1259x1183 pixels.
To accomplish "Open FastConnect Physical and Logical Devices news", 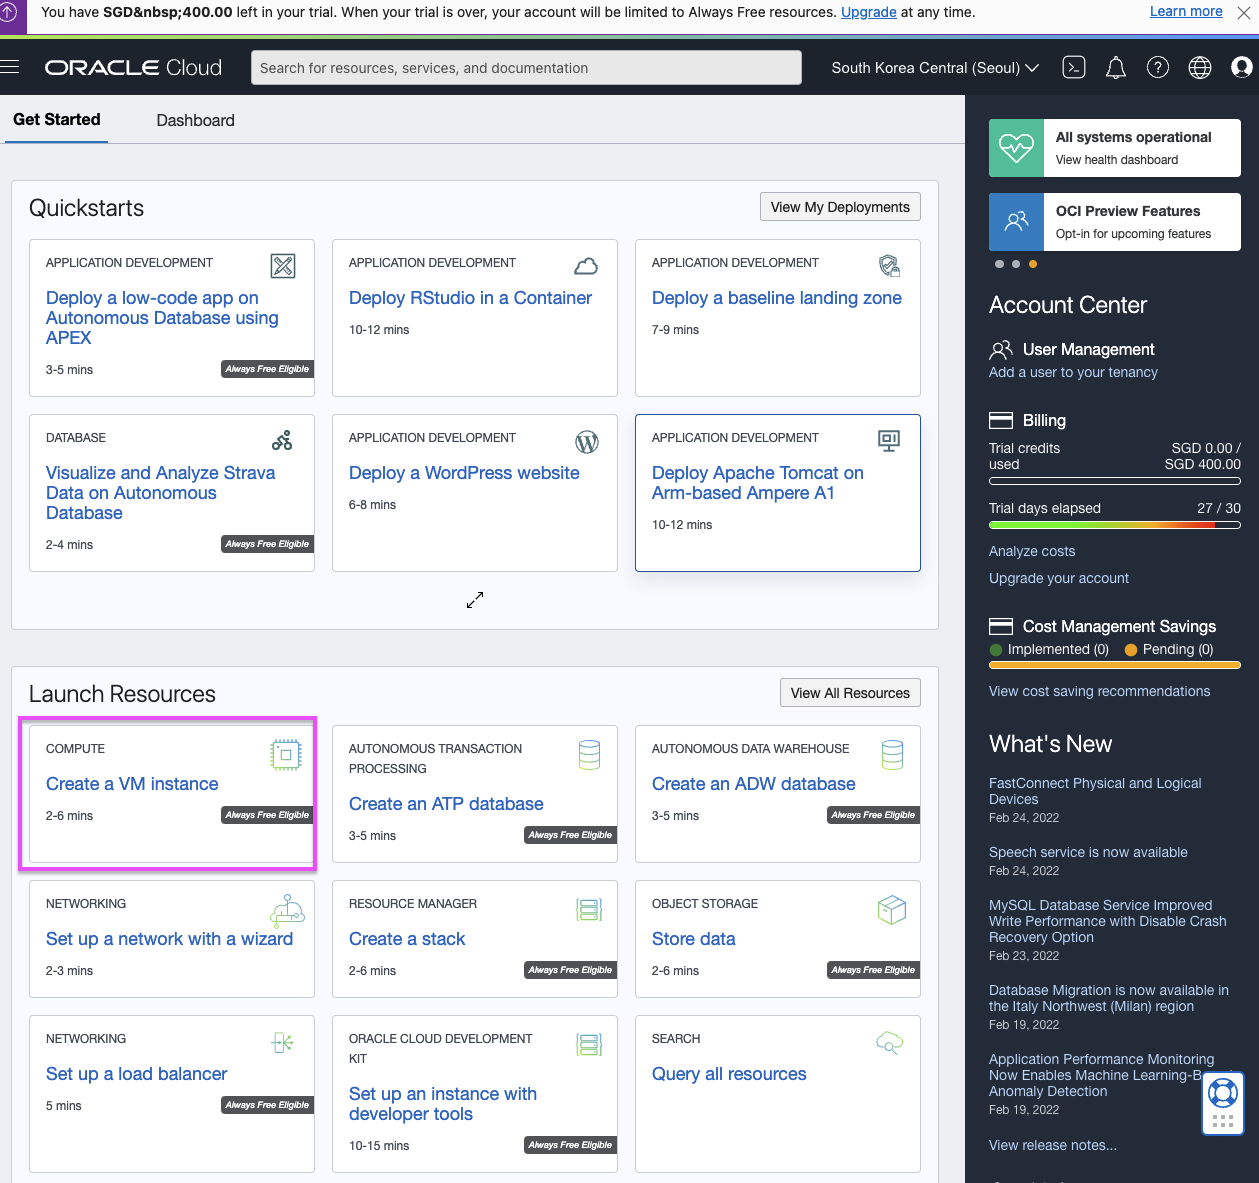I will pos(1095,791).
